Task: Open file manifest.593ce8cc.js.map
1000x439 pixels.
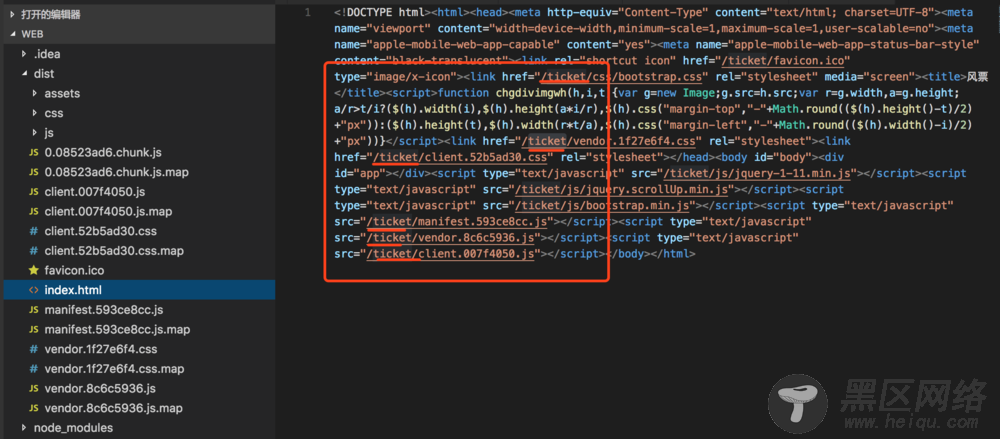Action: pyautogui.click(x=117, y=330)
